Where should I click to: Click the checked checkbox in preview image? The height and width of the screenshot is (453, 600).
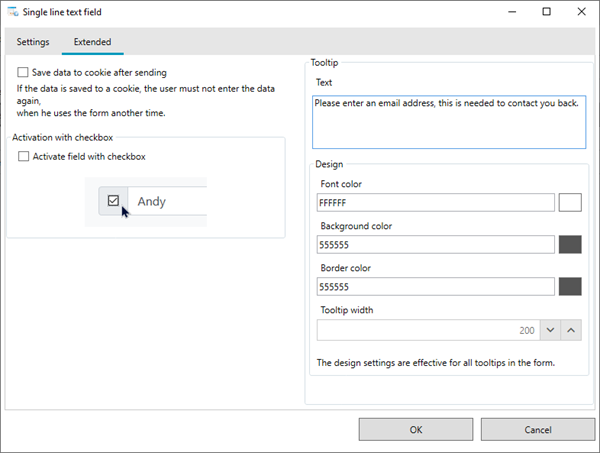click(113, 200)
